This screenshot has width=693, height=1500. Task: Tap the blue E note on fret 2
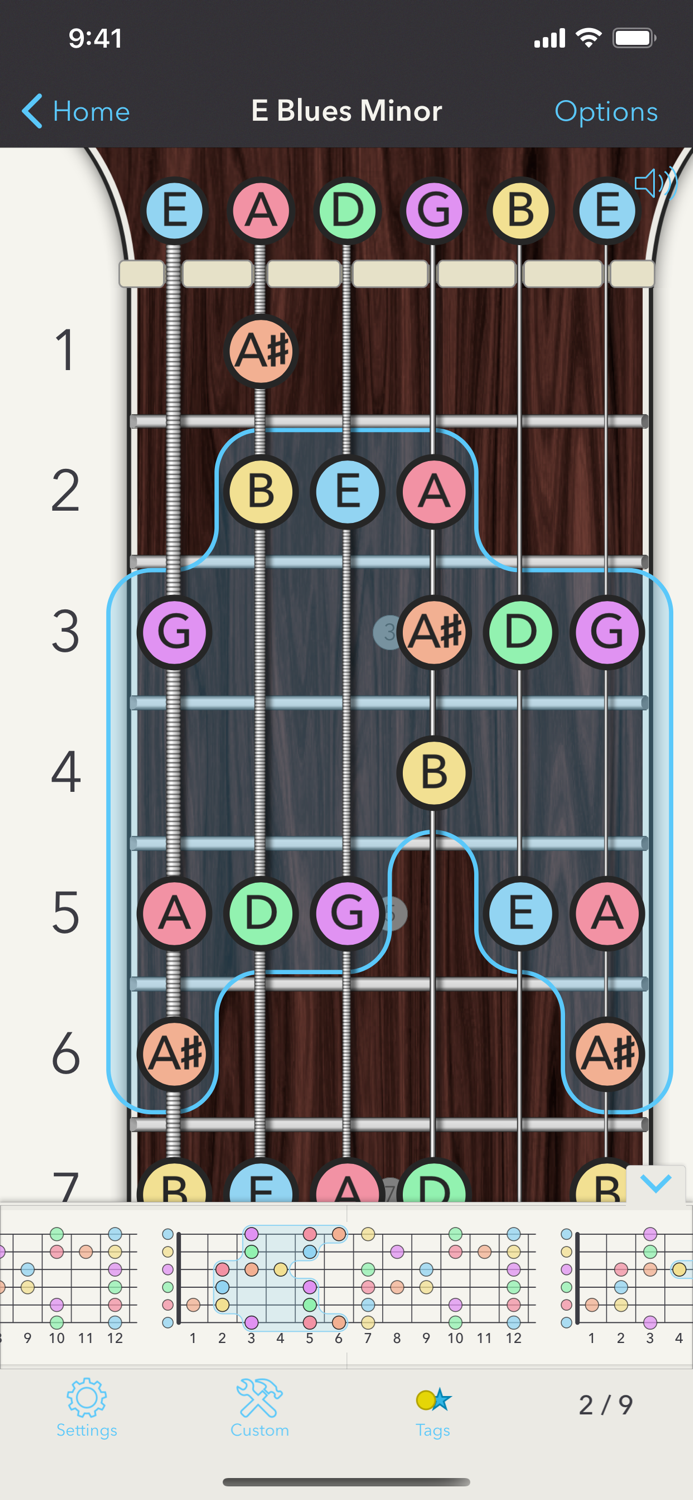point(347,492)
